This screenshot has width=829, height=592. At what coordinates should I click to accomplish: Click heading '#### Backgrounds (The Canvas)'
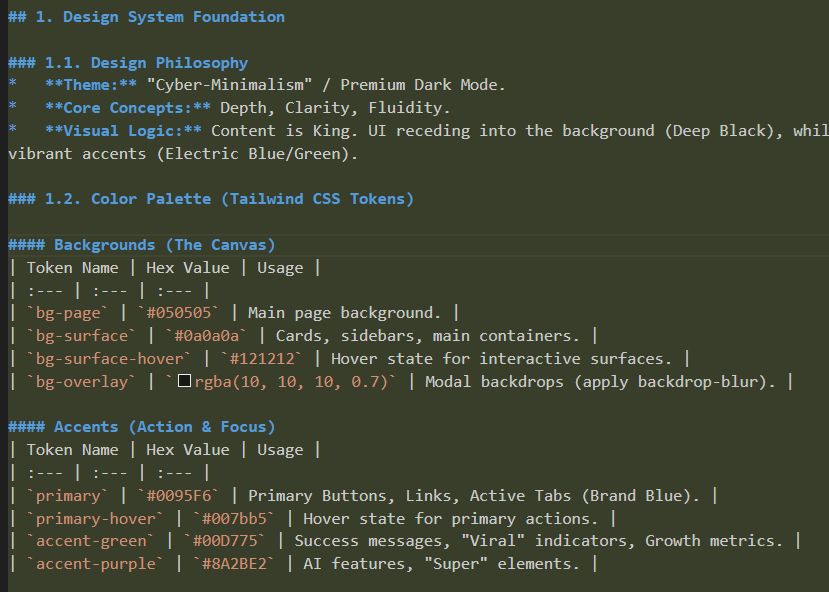pos(142,245)
